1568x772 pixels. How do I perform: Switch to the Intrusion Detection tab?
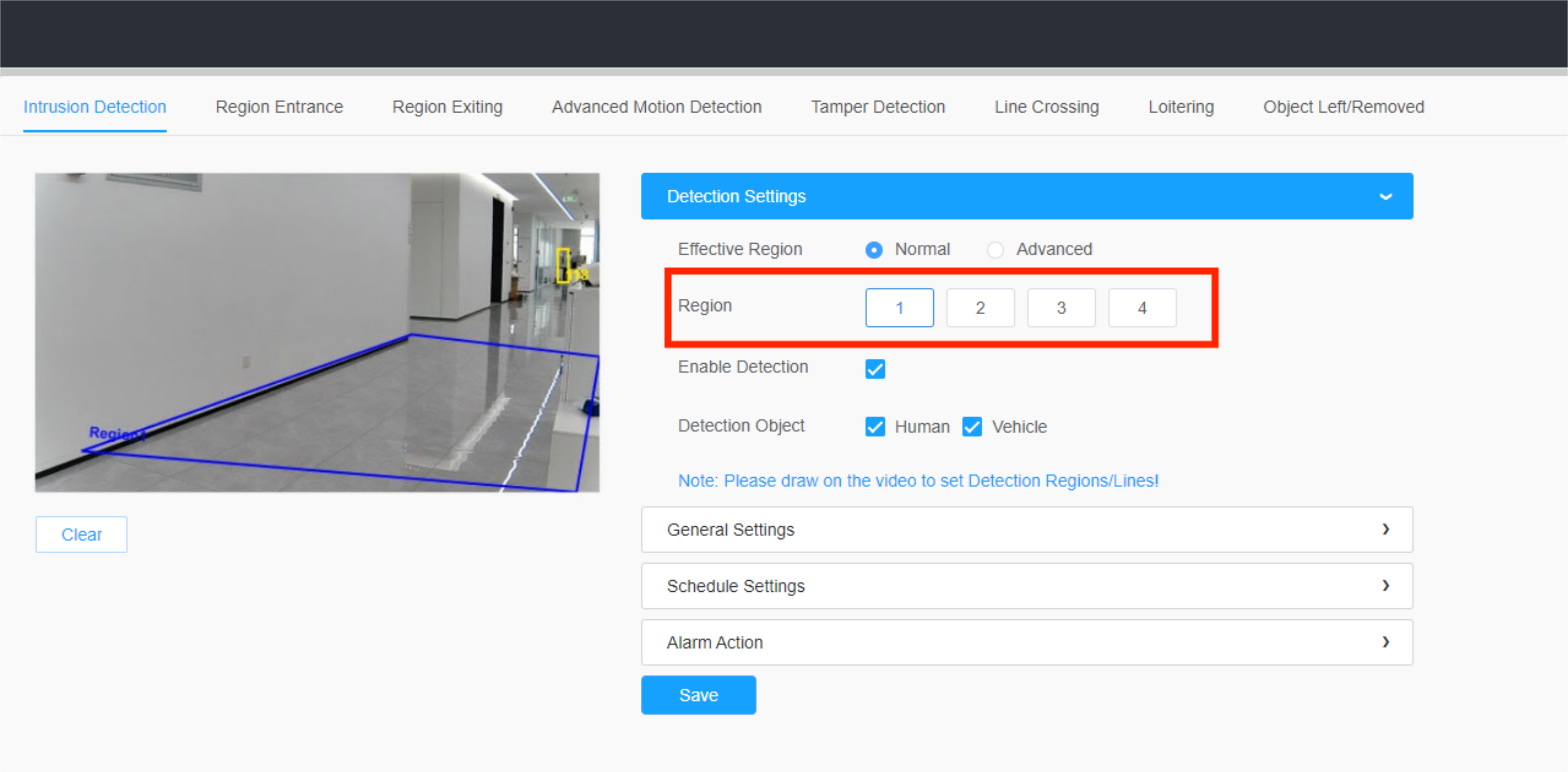pos(95,107)
